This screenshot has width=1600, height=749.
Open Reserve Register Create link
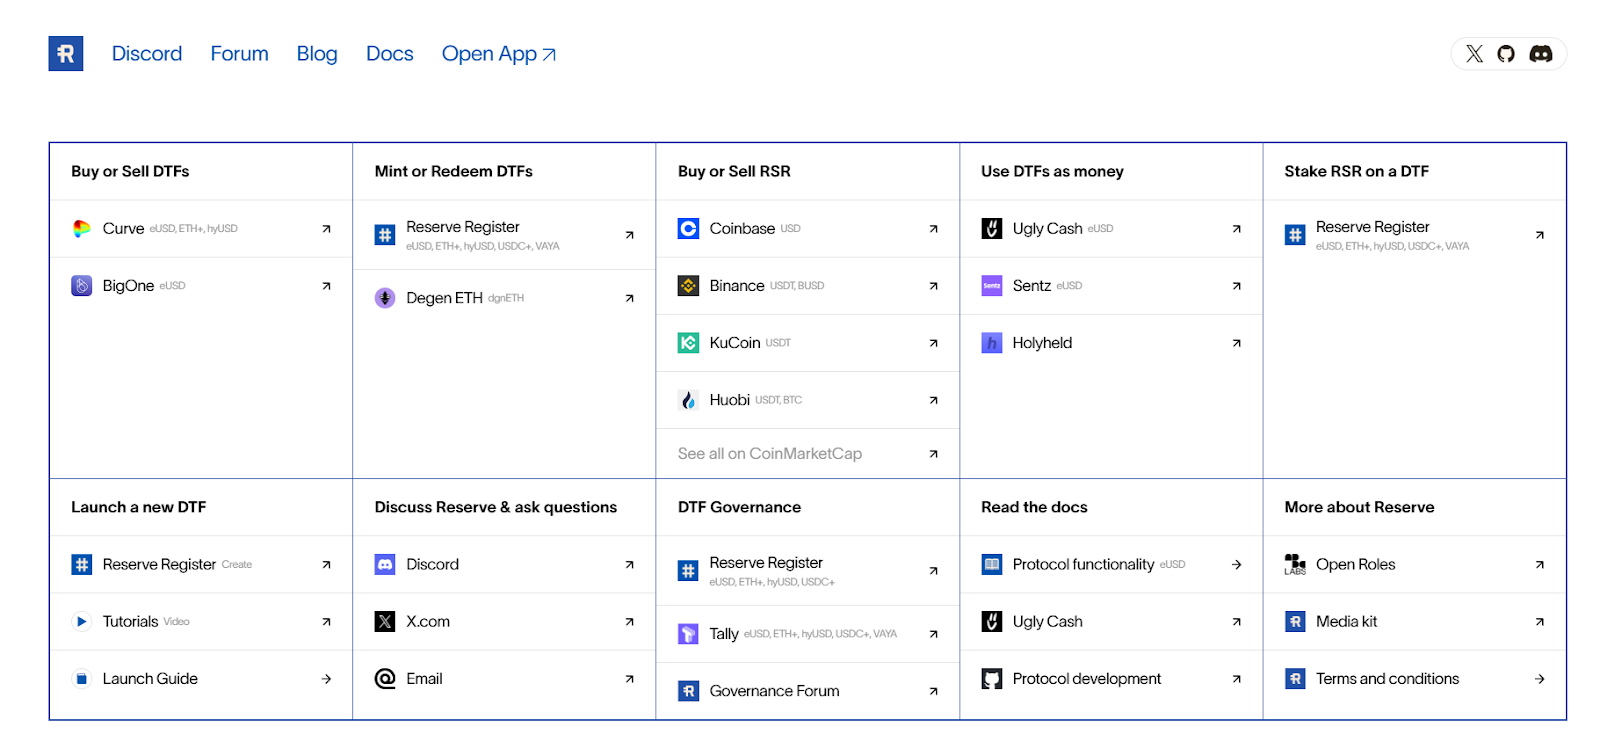201,565
